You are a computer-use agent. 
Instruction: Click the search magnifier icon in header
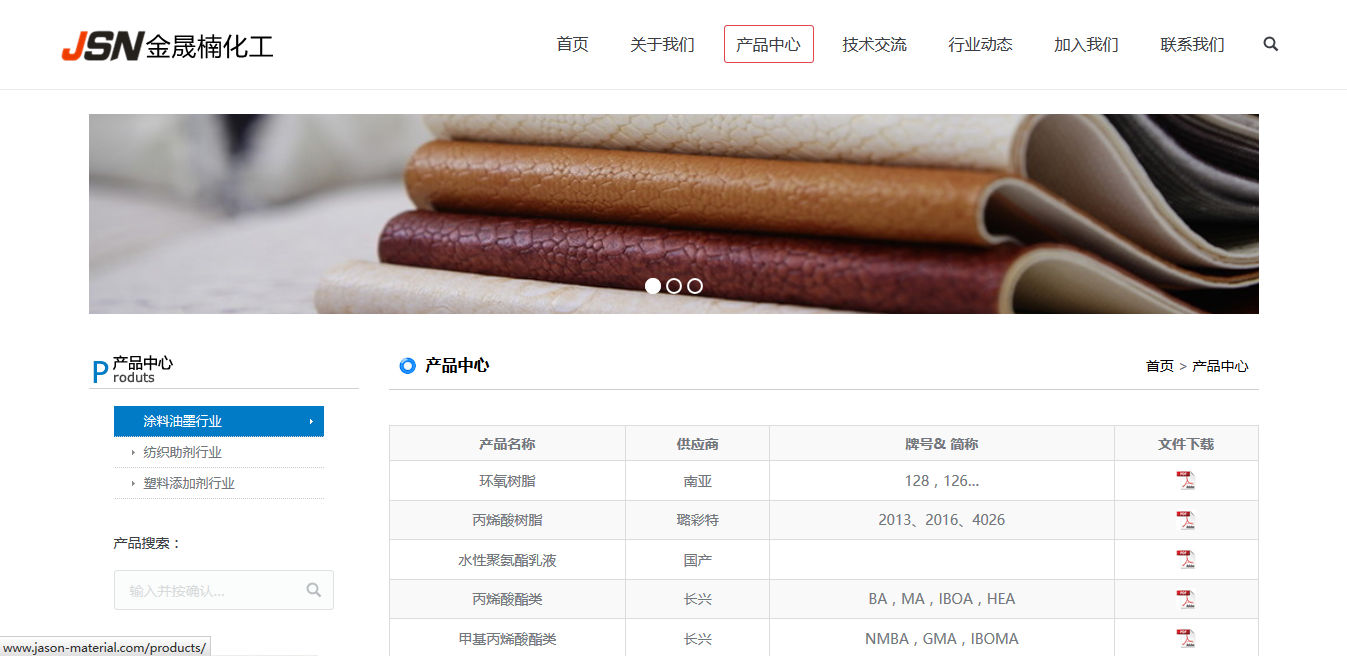tap(1270, 44)
